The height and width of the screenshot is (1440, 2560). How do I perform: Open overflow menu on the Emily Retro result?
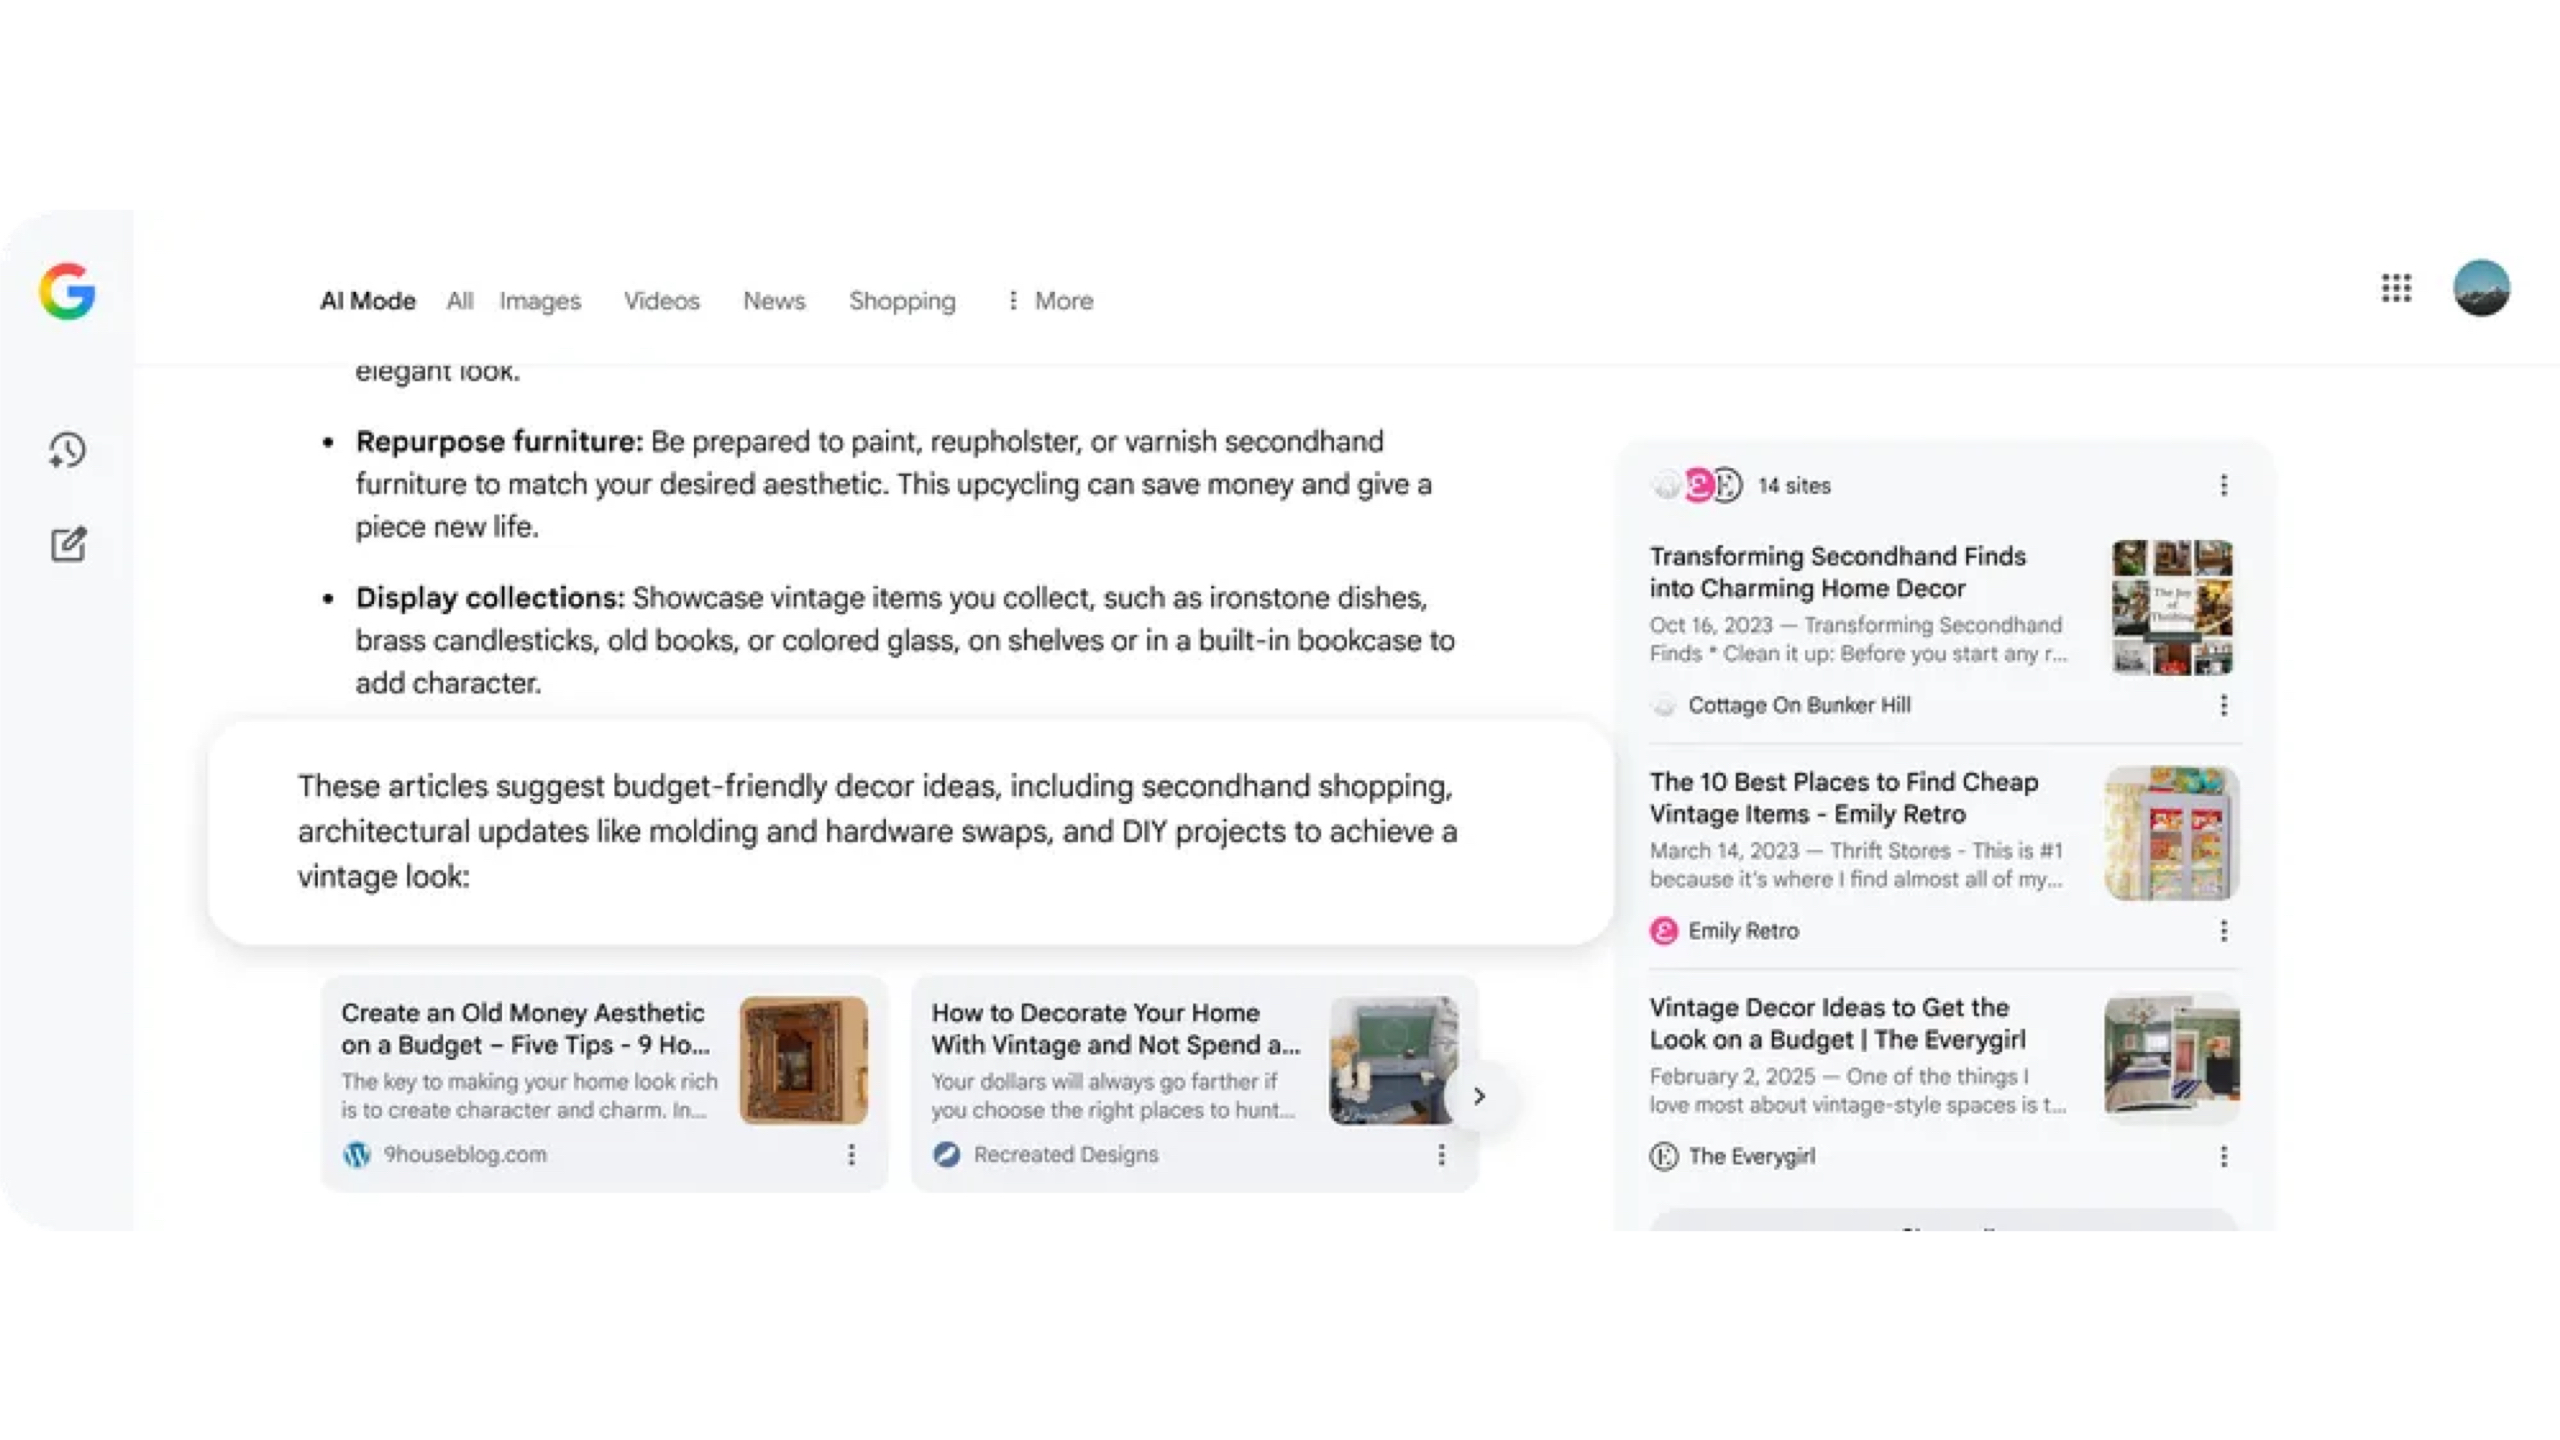(2224, 931)
